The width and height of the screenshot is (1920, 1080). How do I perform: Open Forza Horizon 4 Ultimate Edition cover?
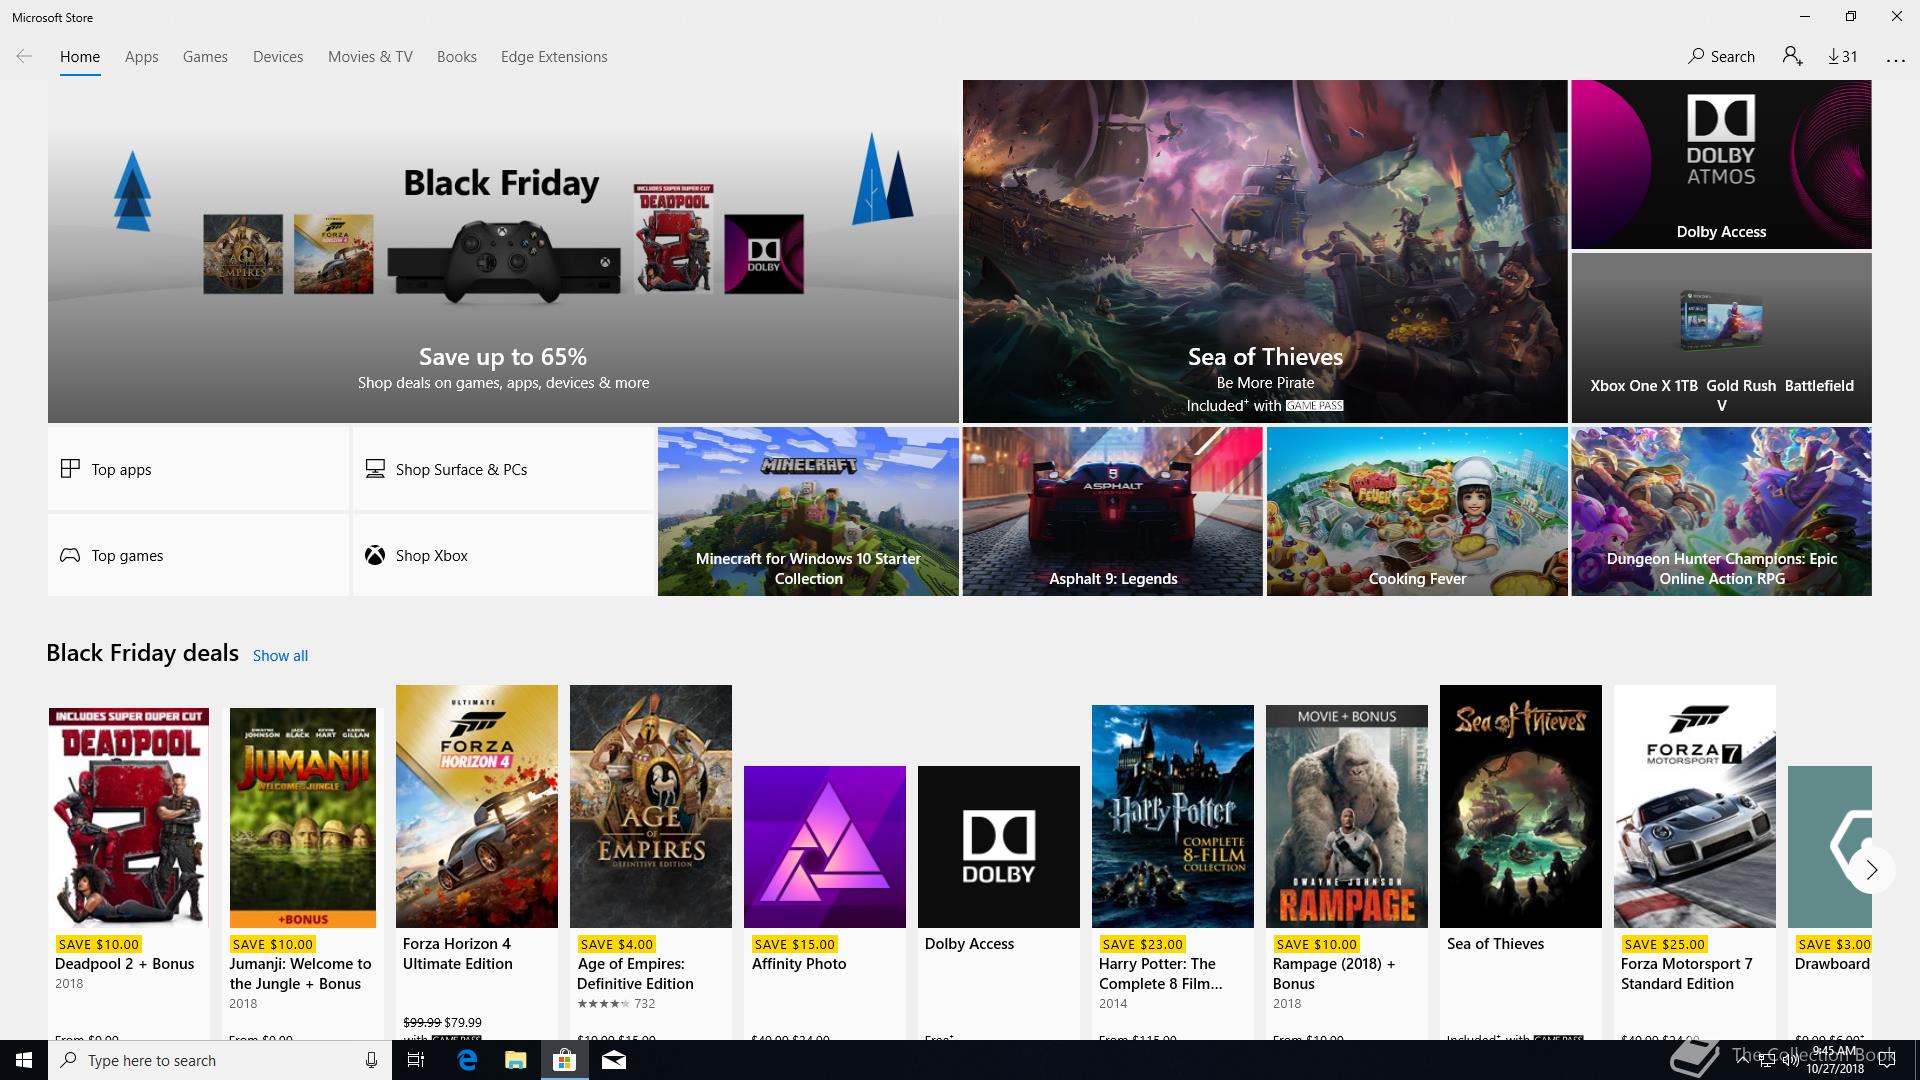[477, 806]
